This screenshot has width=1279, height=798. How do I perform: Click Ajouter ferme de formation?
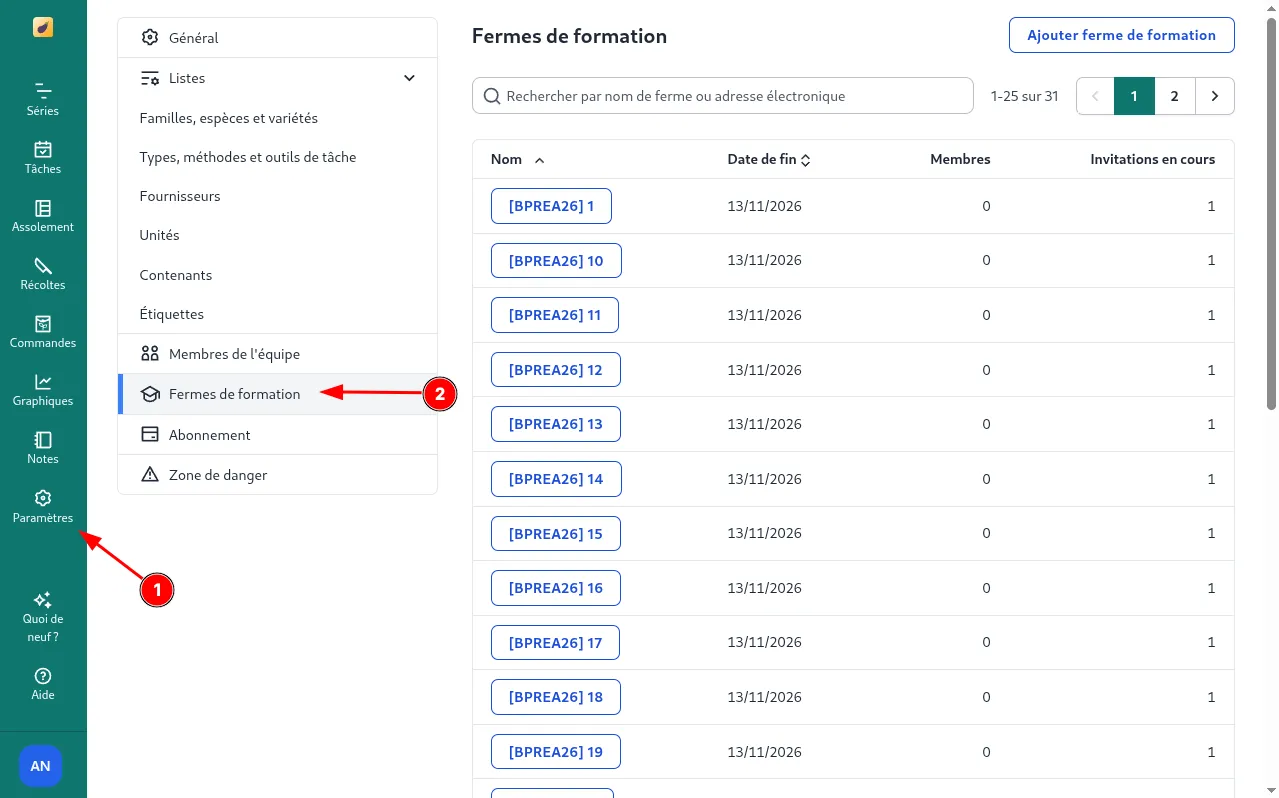pos(1121,34)
